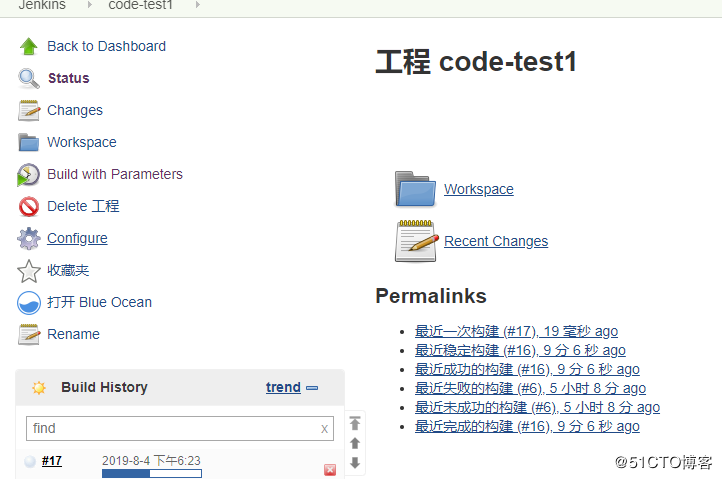This screenshot has width=722, height=479.
Task: Click the Configure gear icon
Action: [29, 239]
